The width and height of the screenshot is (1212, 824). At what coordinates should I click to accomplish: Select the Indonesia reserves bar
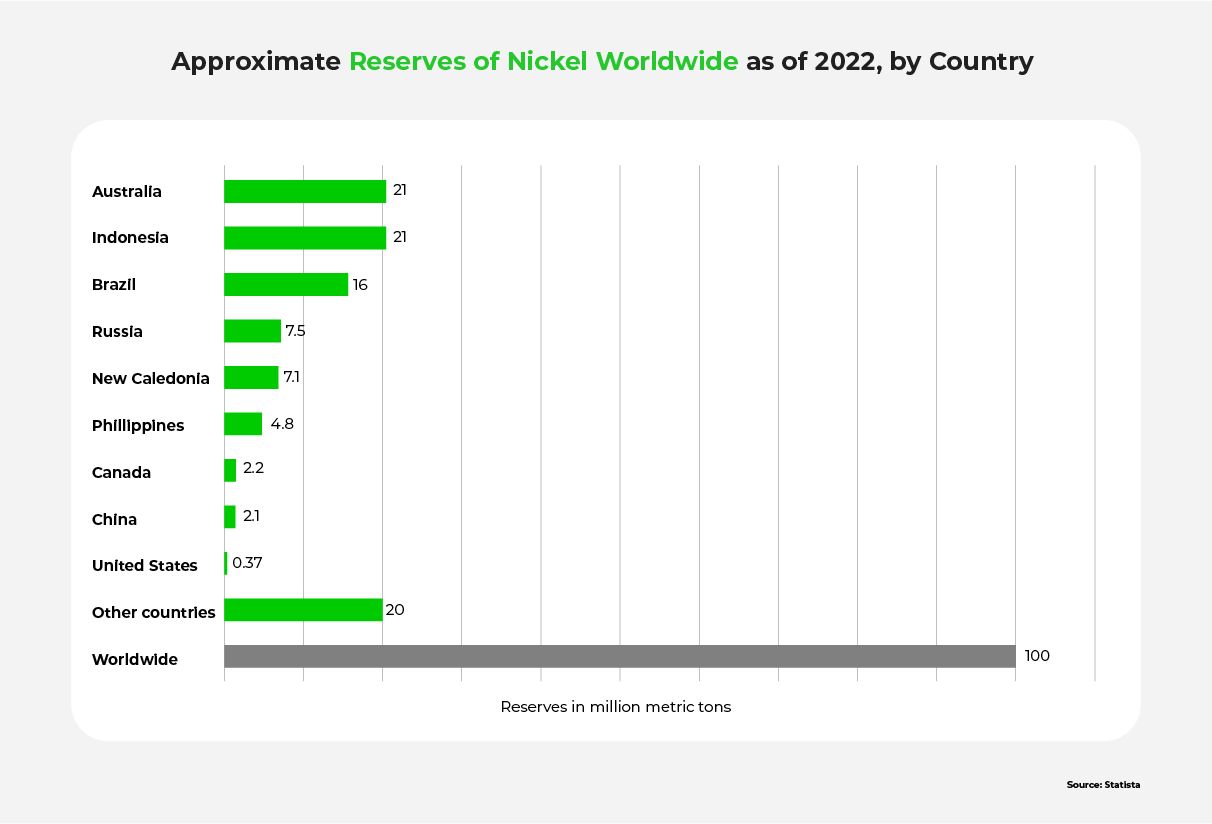[304, 238]
